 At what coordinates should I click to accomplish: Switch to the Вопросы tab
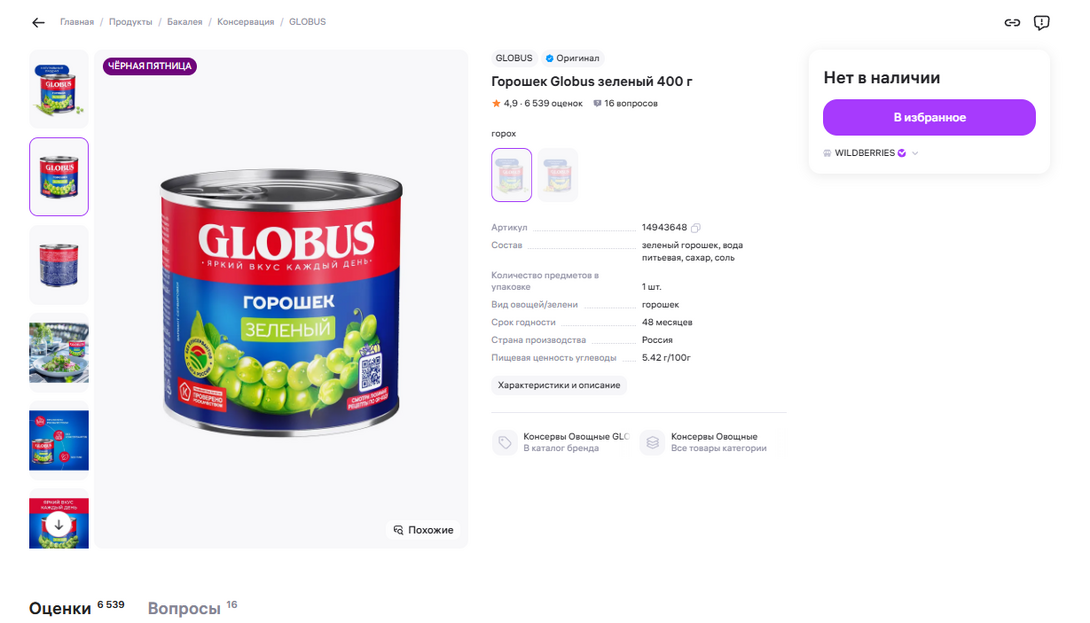coord(184,607)
